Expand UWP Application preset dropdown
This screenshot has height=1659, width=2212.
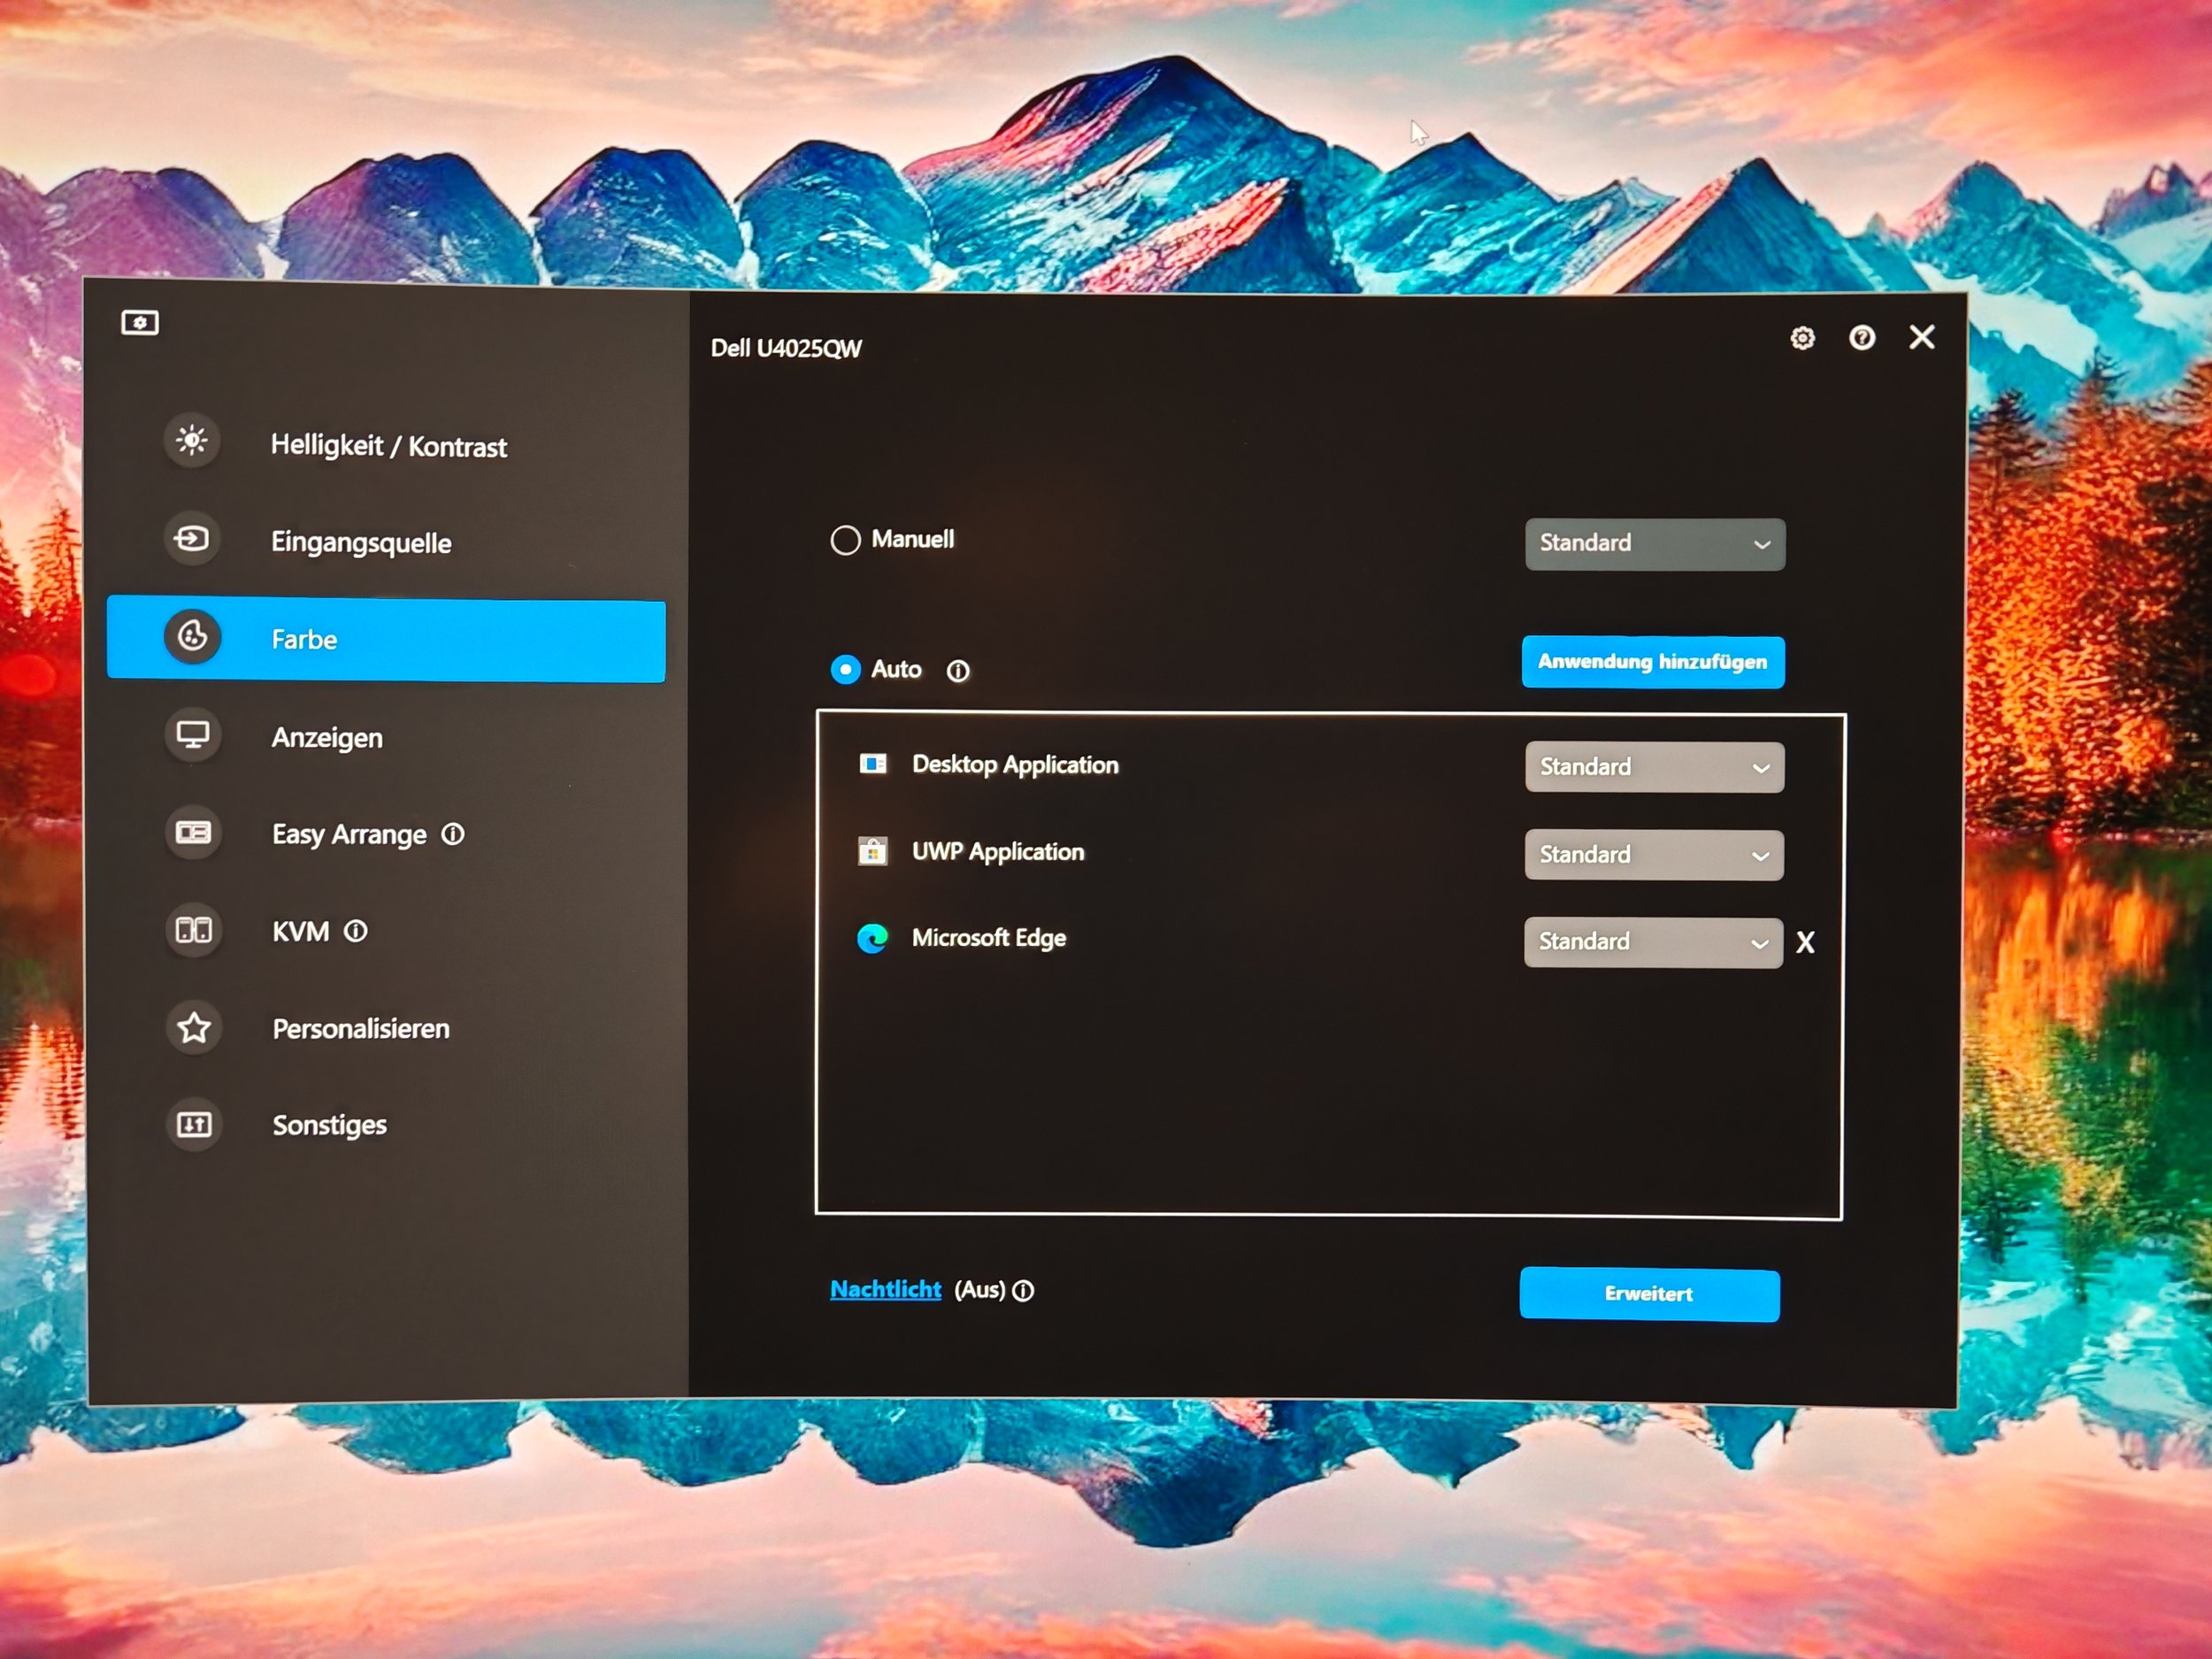[x=1654, y=855]
